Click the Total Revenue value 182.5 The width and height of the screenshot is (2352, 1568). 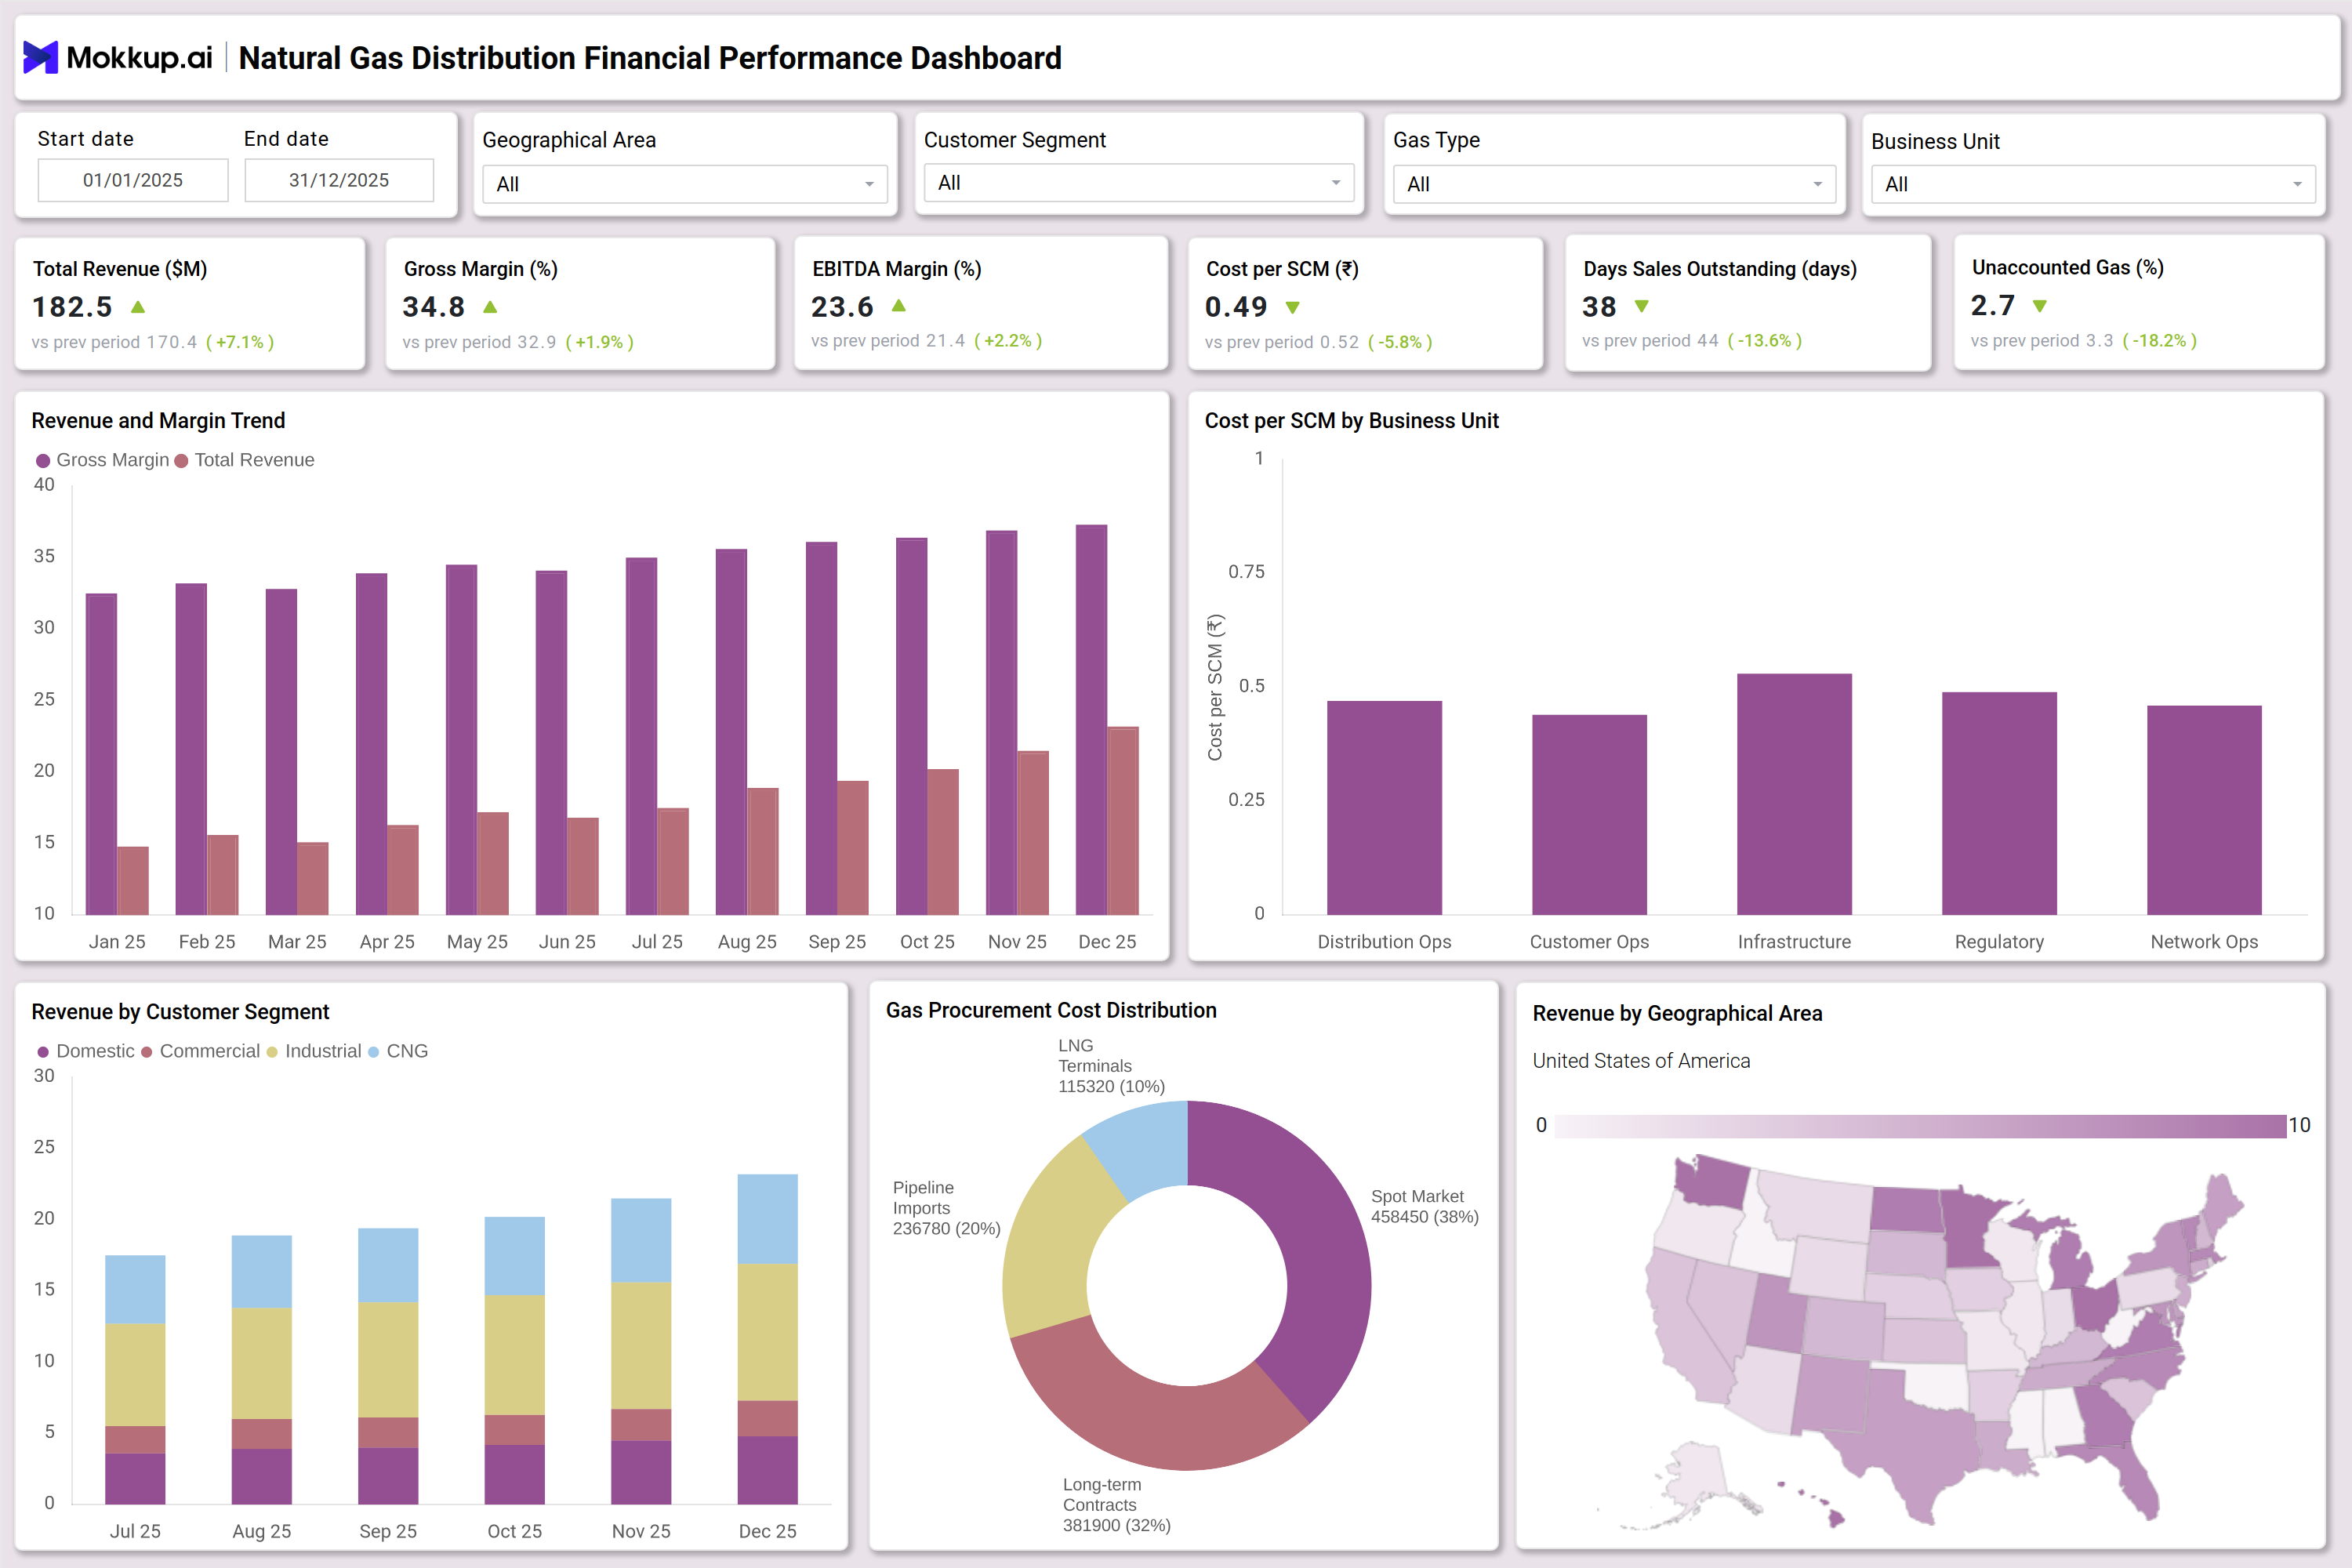72,307
